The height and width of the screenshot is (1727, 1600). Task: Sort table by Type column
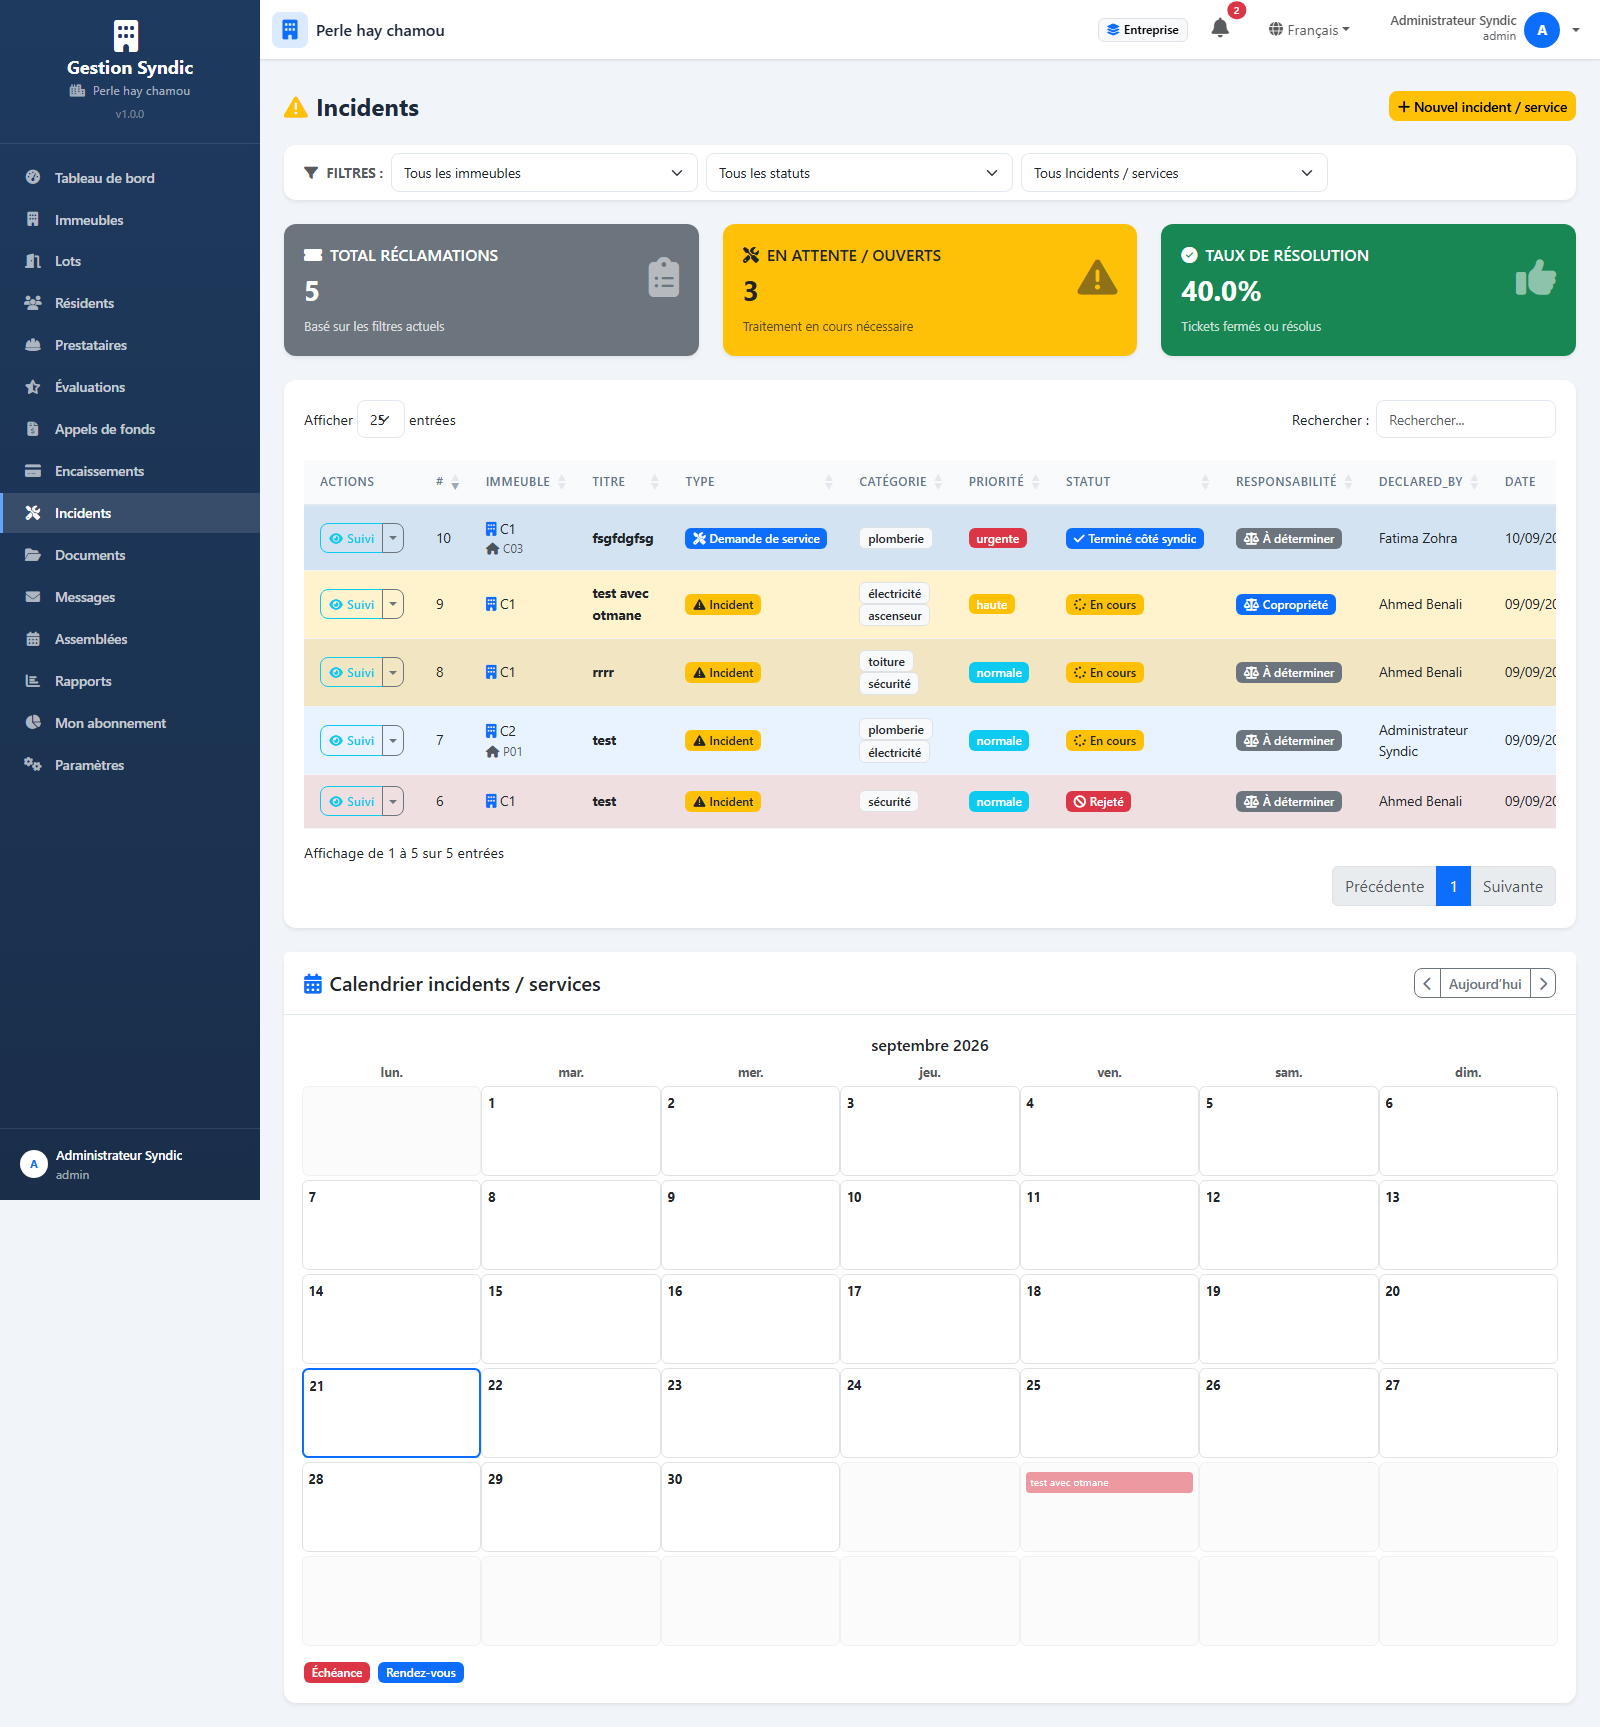[759, 482]
